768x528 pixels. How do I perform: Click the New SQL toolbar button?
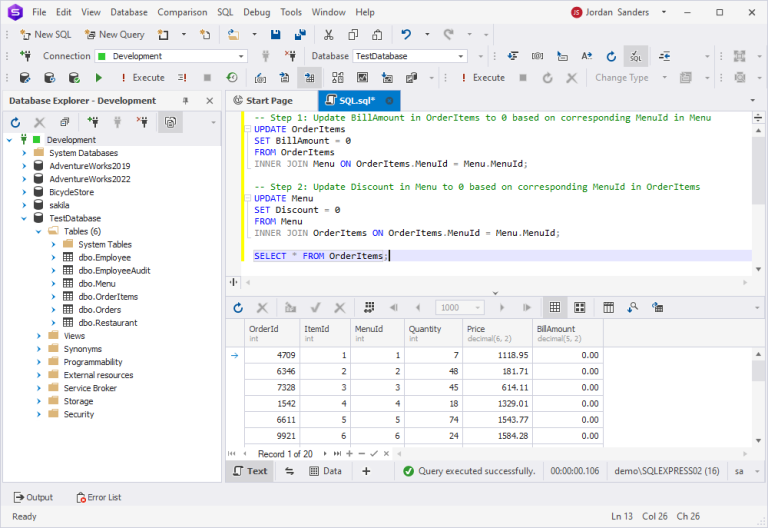point(46,34)
